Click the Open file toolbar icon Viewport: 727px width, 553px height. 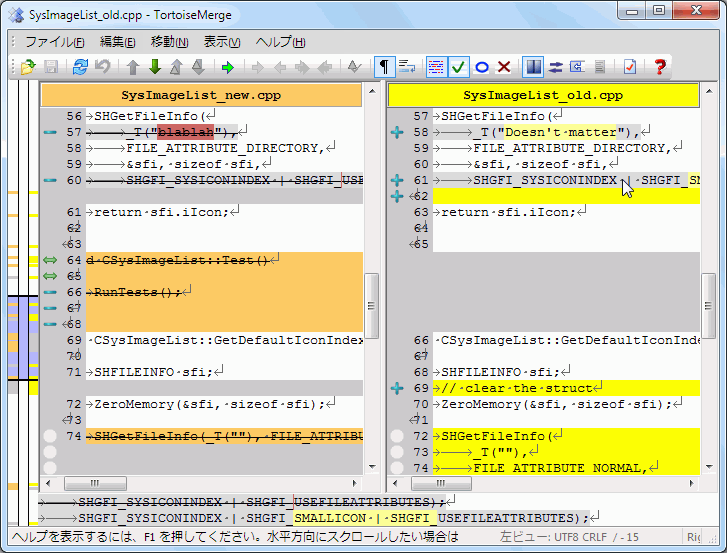(28, 67)
